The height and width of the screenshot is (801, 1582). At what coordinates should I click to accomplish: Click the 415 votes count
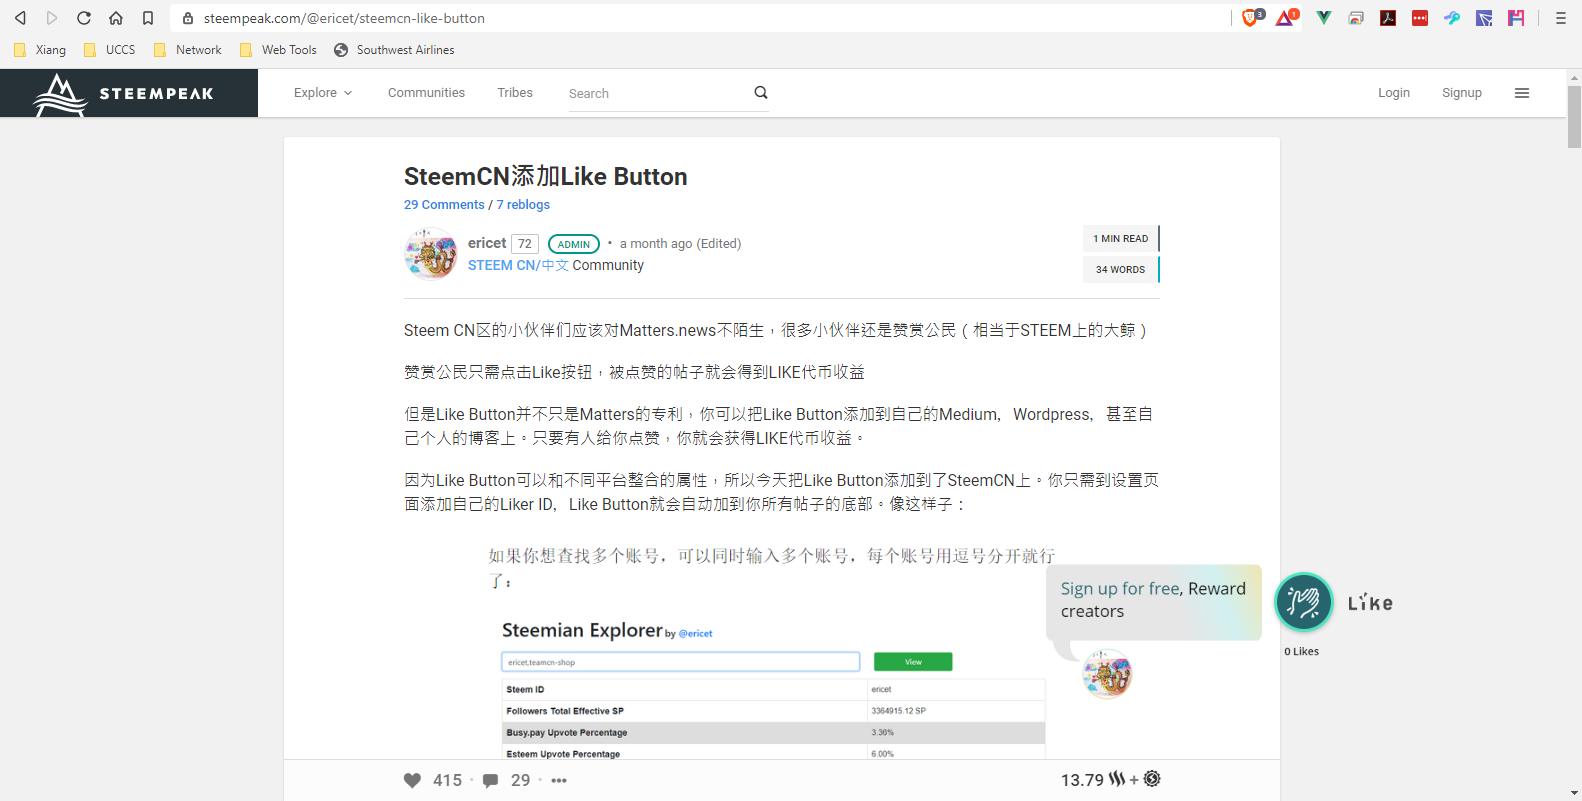pos(447,781)
